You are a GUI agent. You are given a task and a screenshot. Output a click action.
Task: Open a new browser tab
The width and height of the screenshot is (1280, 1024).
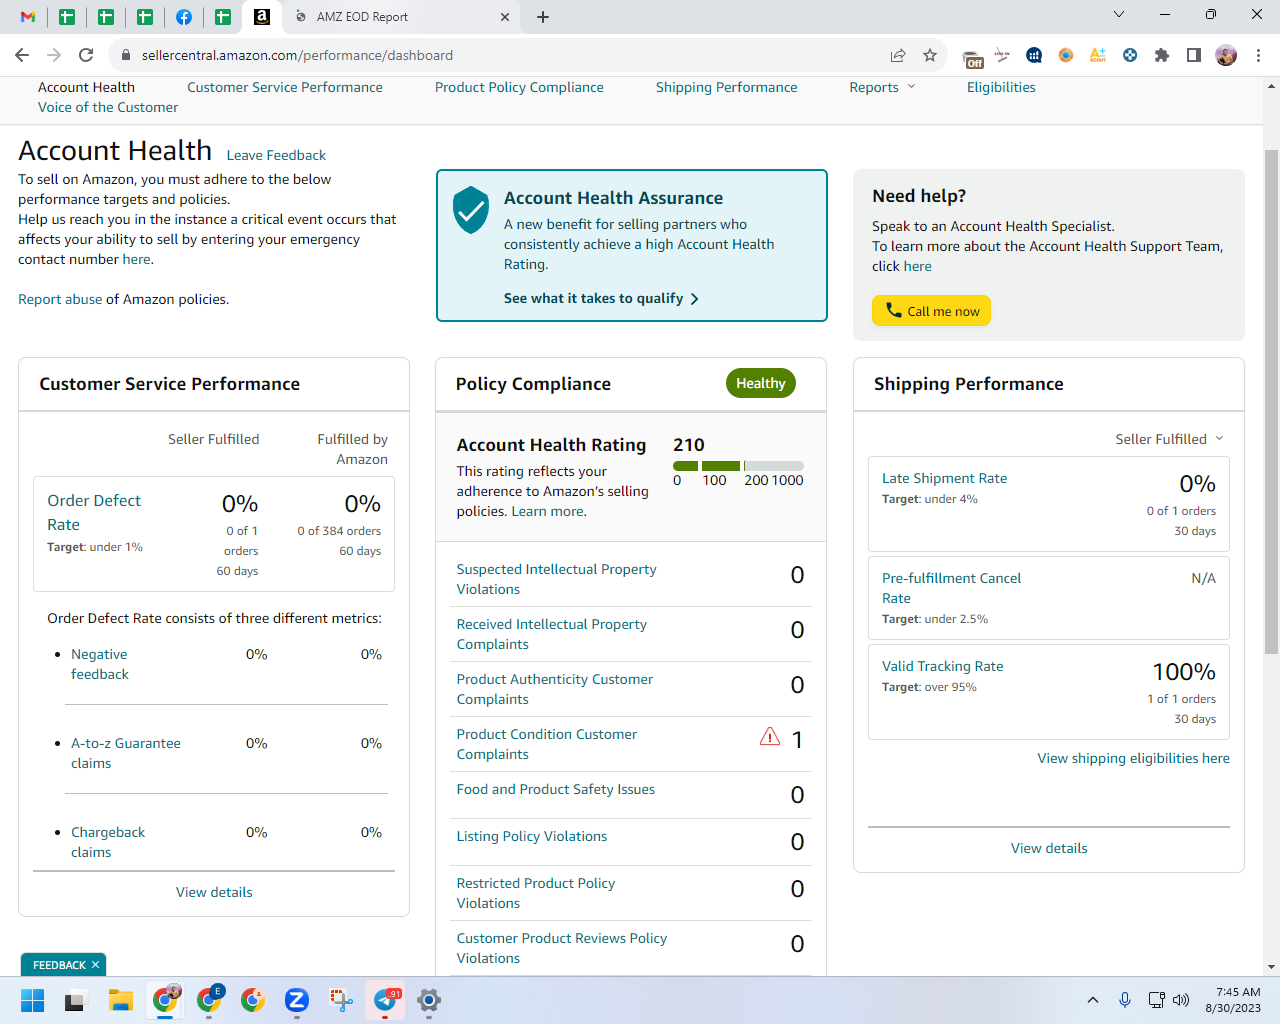[543, 17]
